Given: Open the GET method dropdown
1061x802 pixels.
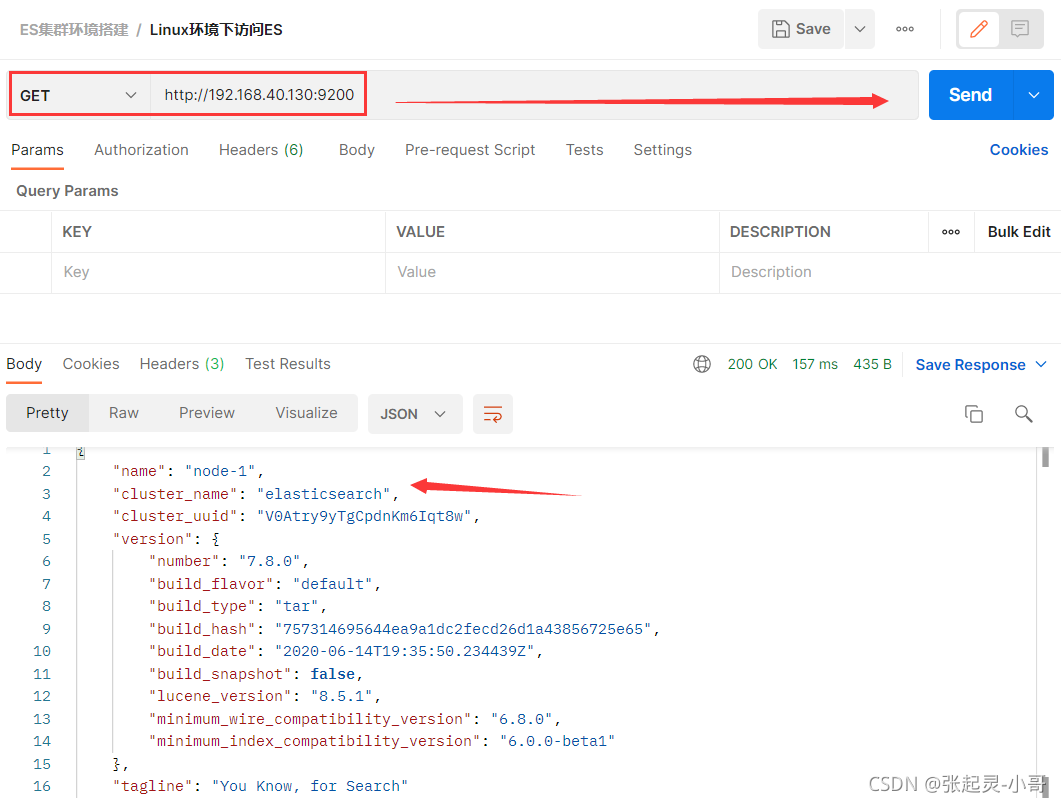Looking at the screenshot, I should point(79,95).
